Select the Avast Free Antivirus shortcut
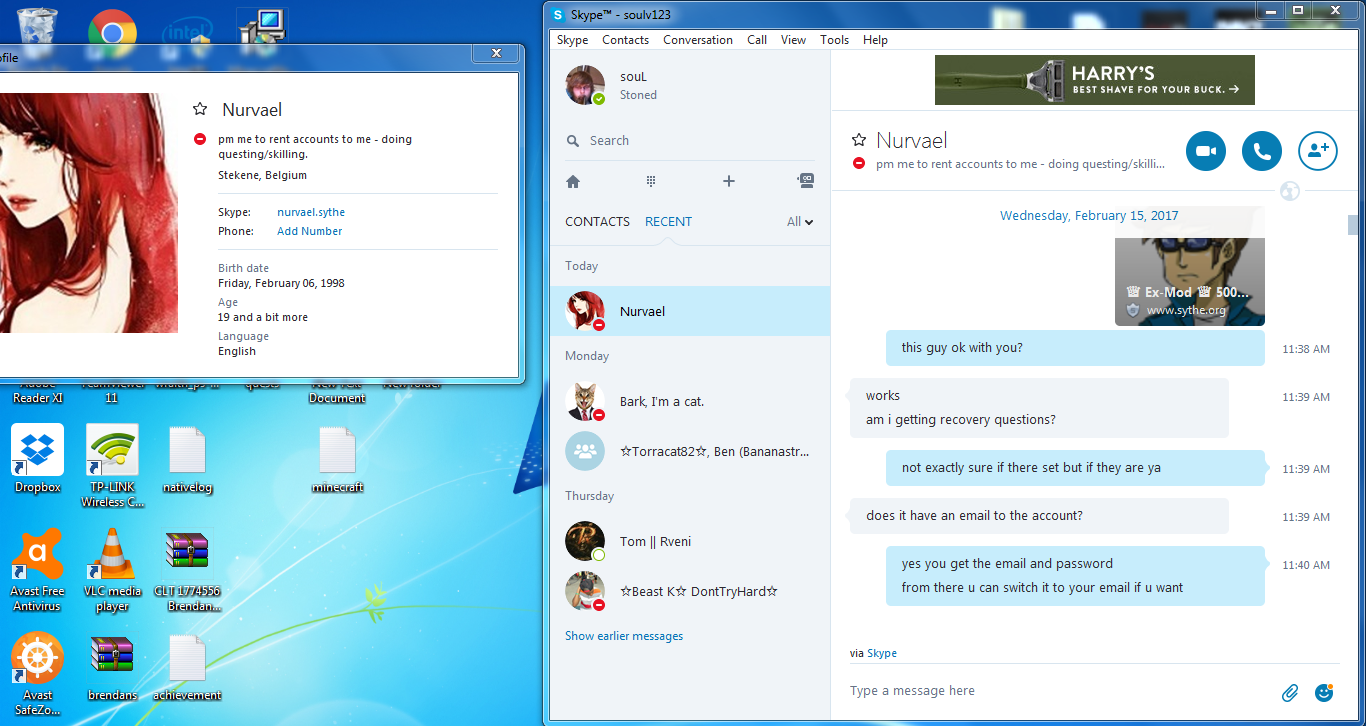 [38, 570]
